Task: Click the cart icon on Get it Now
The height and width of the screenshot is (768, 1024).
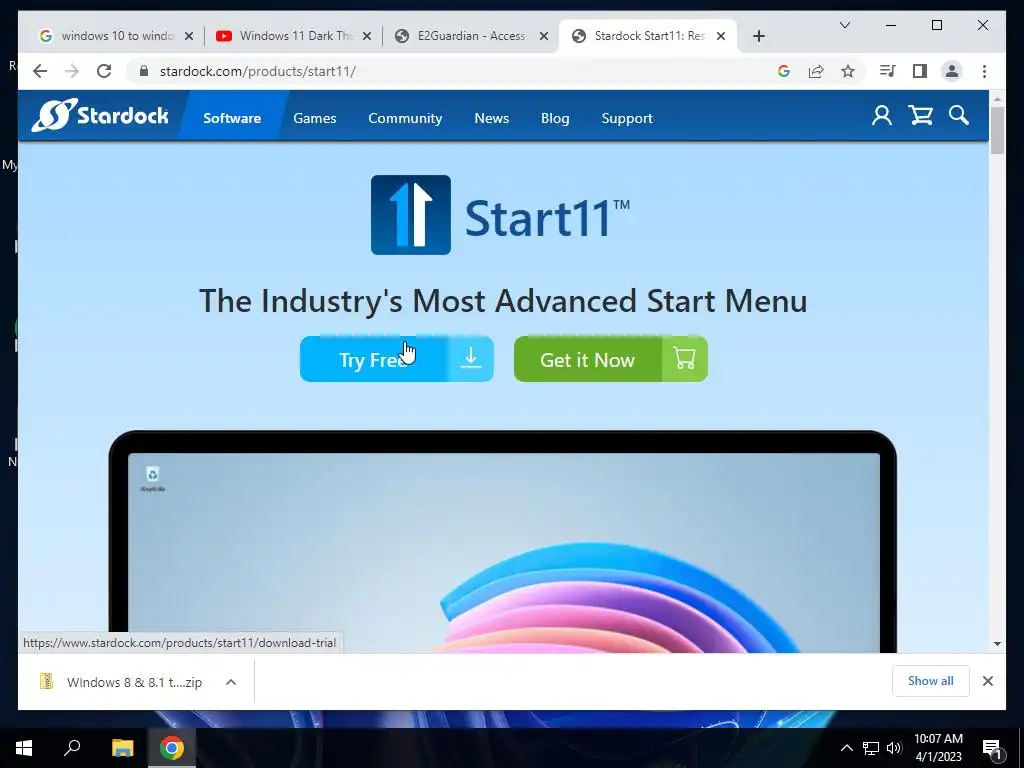Action: 684,359
